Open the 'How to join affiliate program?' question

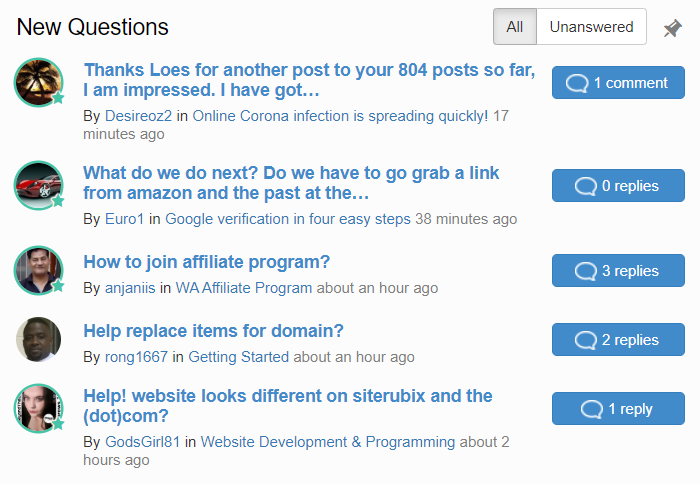[x=206, y=262]
